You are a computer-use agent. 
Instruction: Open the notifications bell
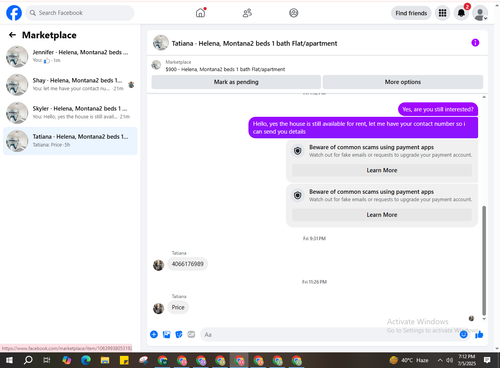[x=461, y=13]
